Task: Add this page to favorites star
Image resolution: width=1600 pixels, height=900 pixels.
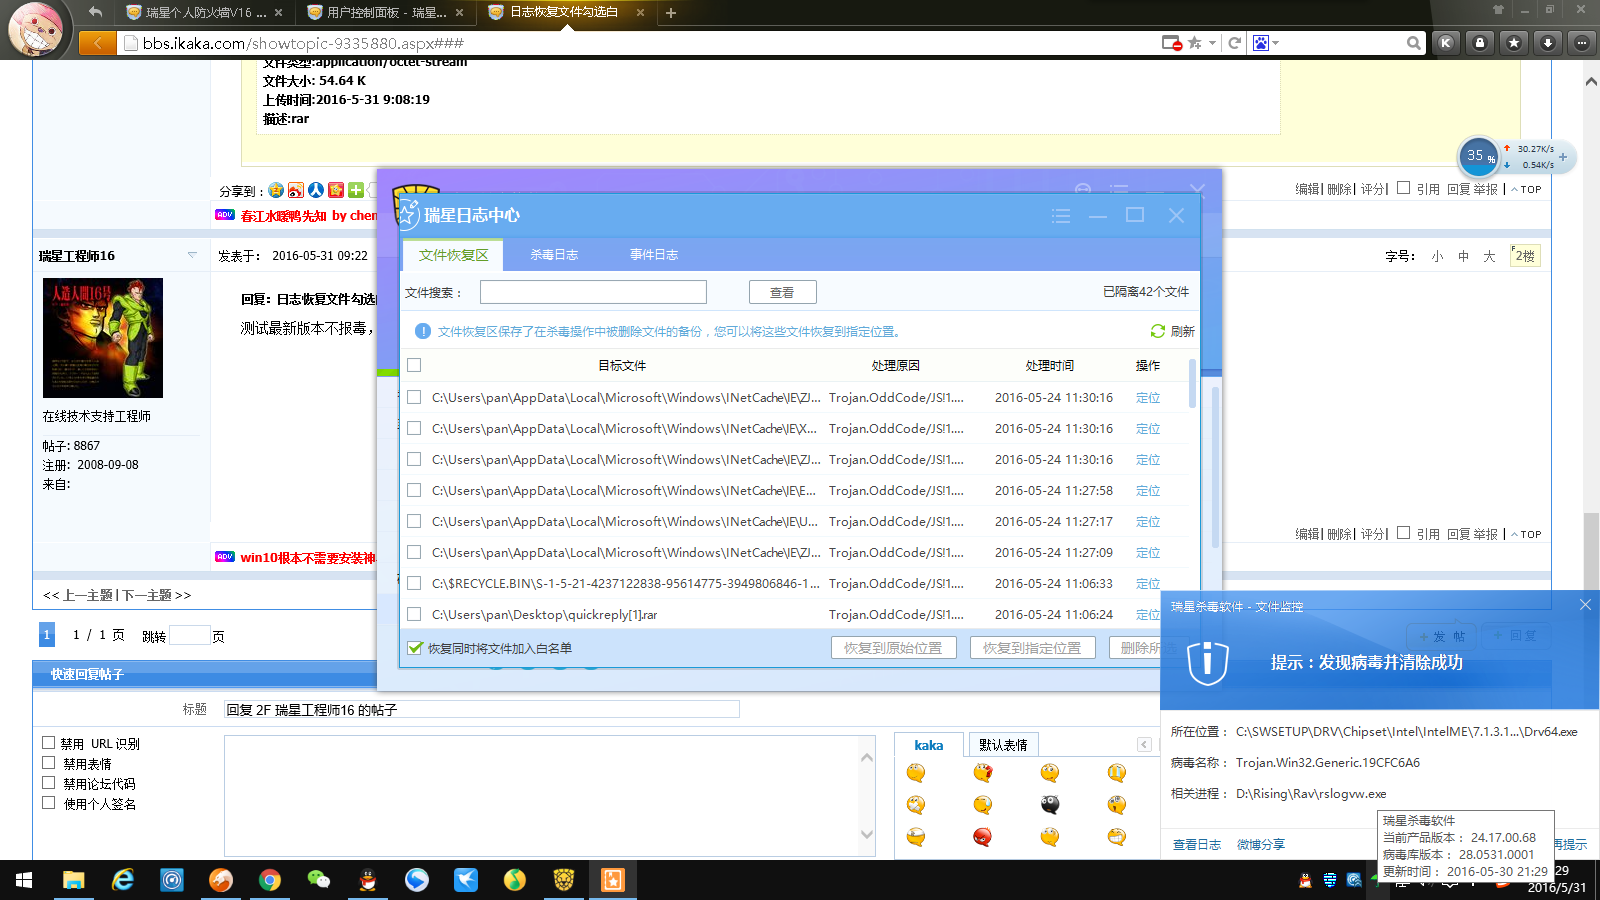Action: pyautogui.click(x=1194, y=43)
